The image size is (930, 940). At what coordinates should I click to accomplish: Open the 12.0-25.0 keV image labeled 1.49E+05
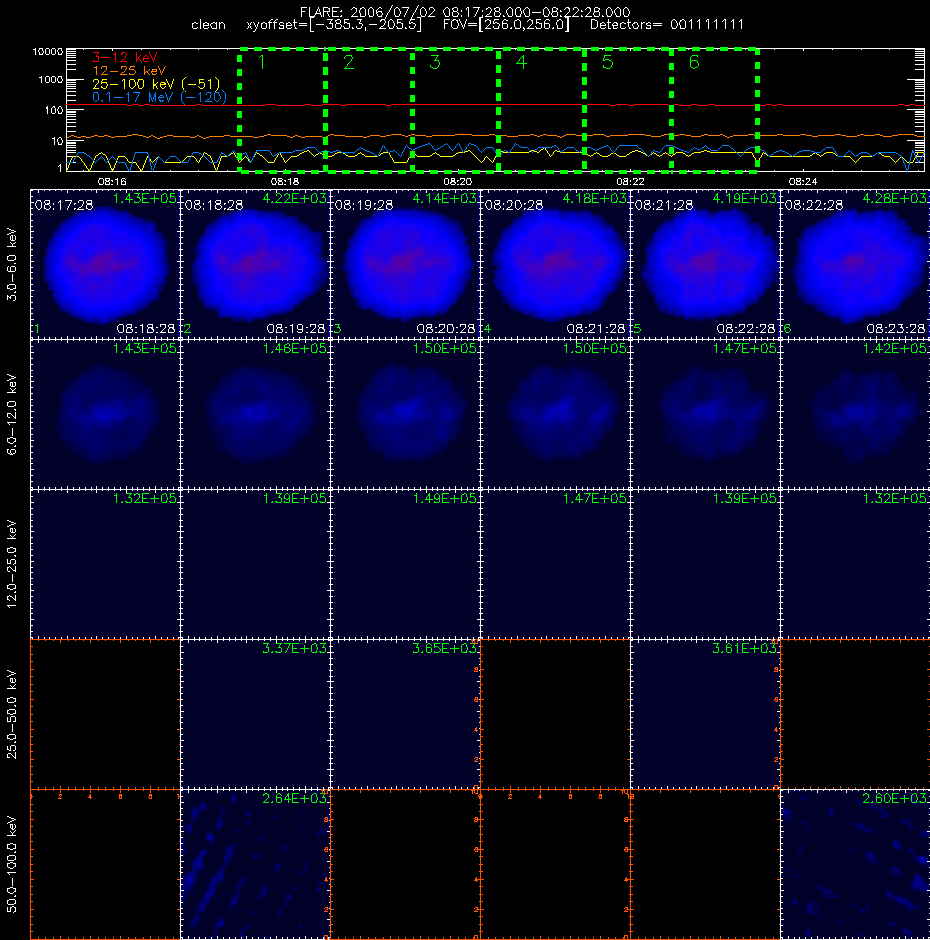(405, 564)
